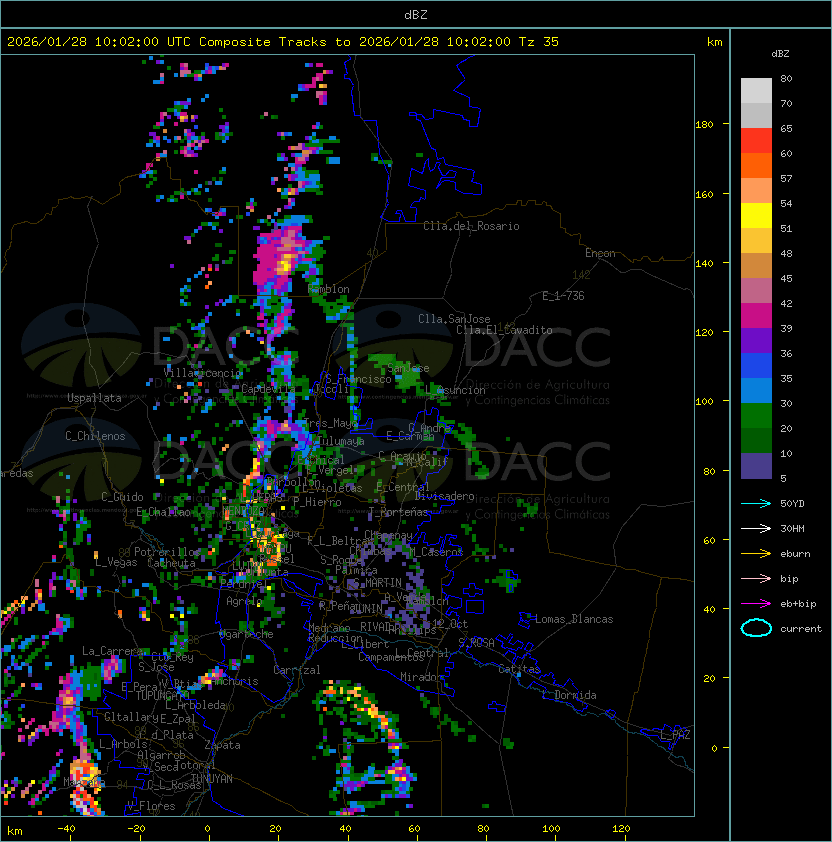Click the 'La_Carrera' map label

112,651
